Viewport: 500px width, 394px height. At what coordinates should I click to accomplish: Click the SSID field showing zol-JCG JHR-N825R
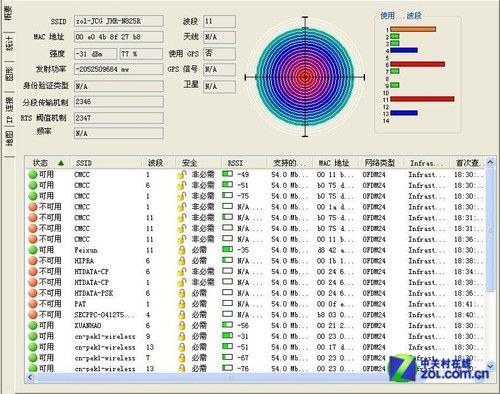click(x=119, y=21)
